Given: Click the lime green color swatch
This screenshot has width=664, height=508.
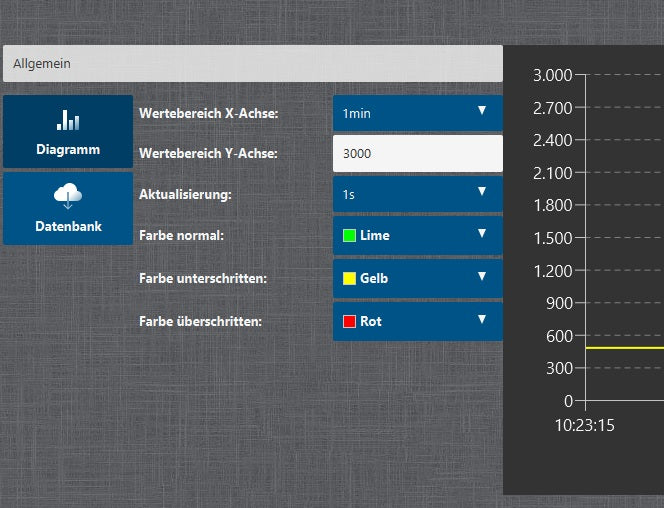Looking at the screenshot, I should pyautogui.click(x=349, y=236).
